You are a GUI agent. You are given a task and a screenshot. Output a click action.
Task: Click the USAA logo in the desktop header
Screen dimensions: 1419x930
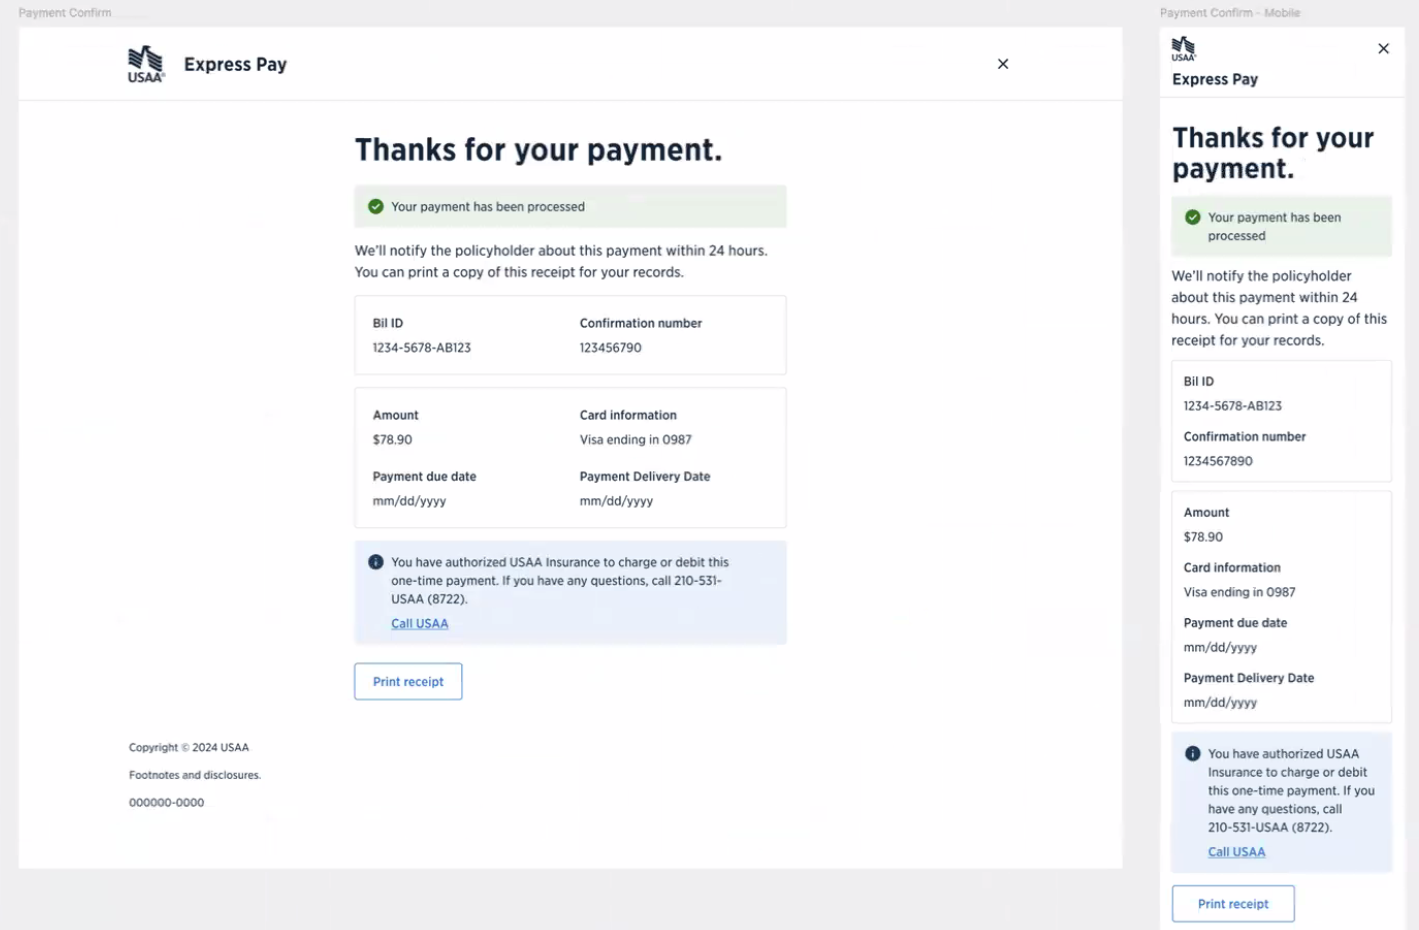(146, 64)
